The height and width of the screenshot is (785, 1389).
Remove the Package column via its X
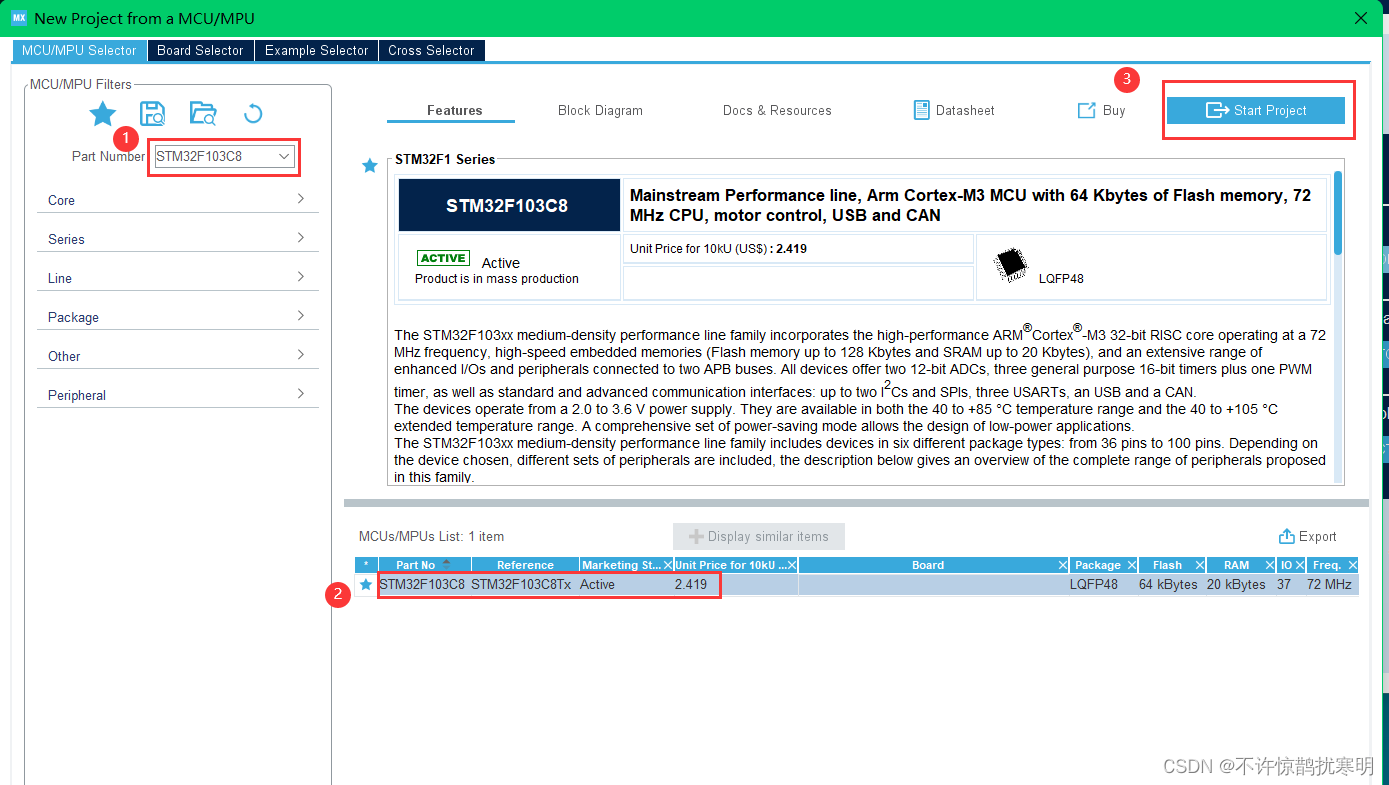1131,565
